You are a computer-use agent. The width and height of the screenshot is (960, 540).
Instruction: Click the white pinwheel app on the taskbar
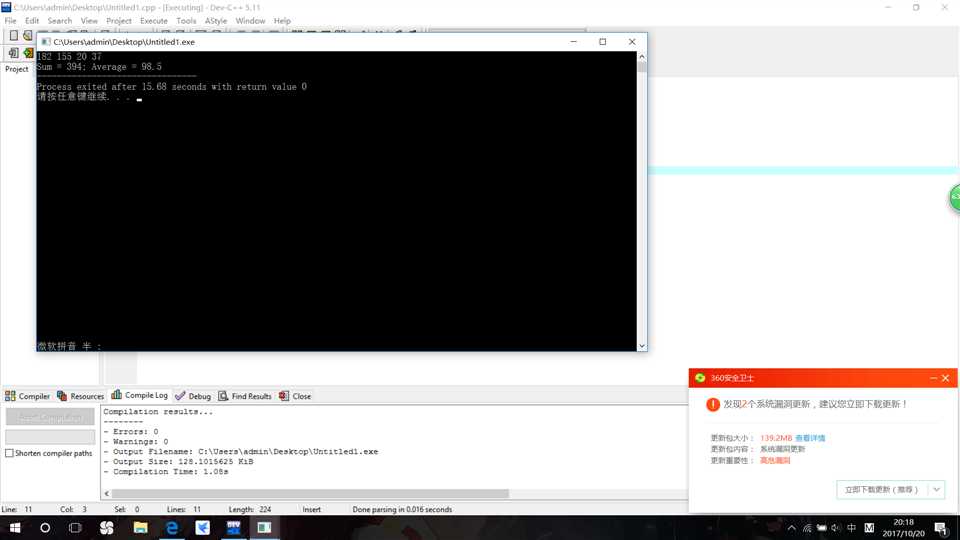pos(107,528)
